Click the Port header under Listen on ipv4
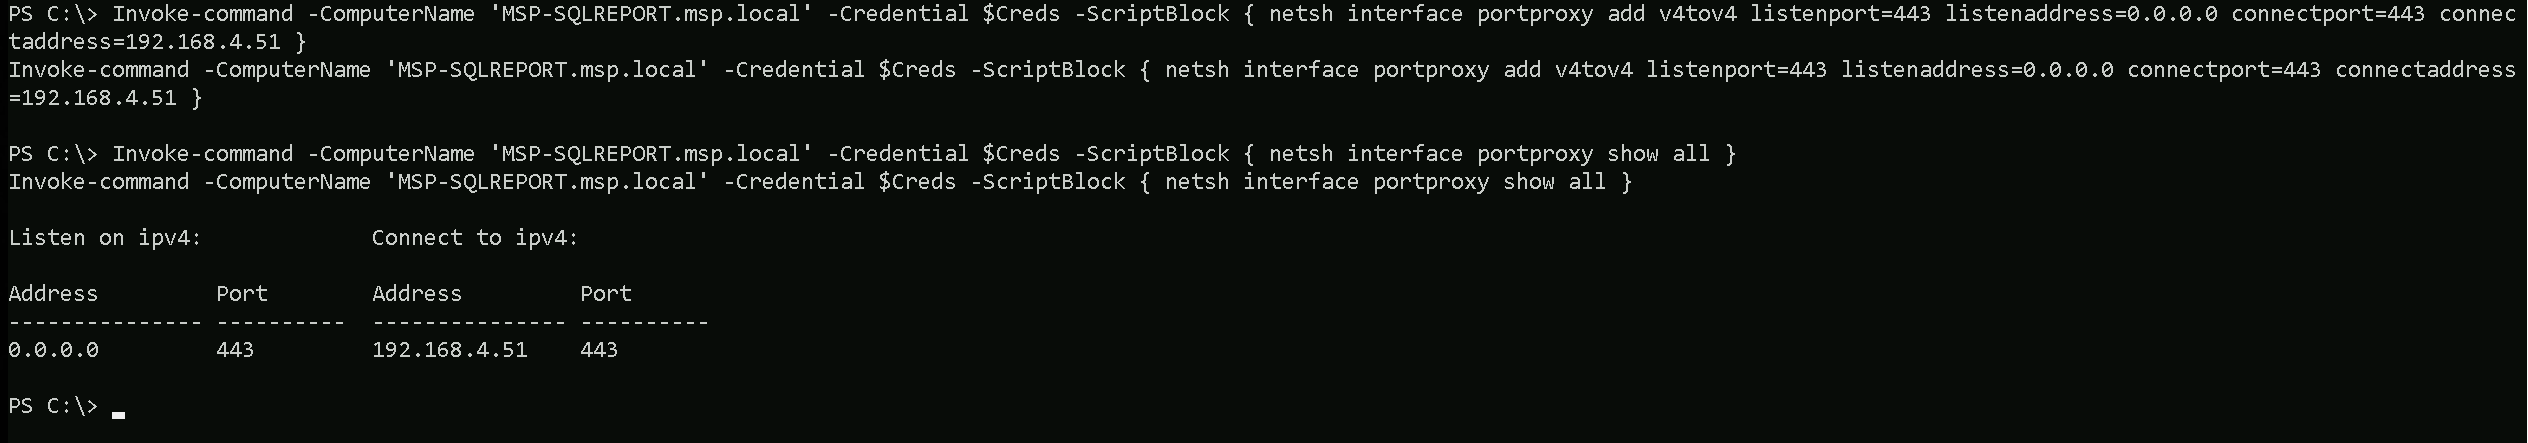The height and width of the screenshot is (443, 2528). 242,294
